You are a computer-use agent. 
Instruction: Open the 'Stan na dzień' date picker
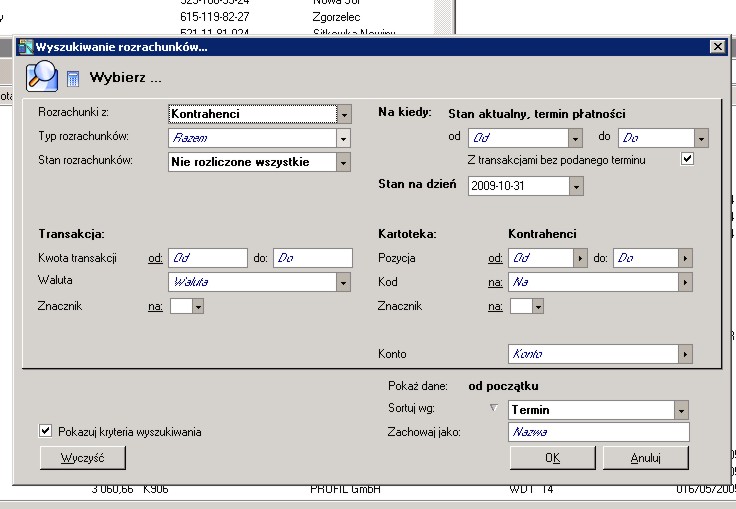tap(575, 186)
